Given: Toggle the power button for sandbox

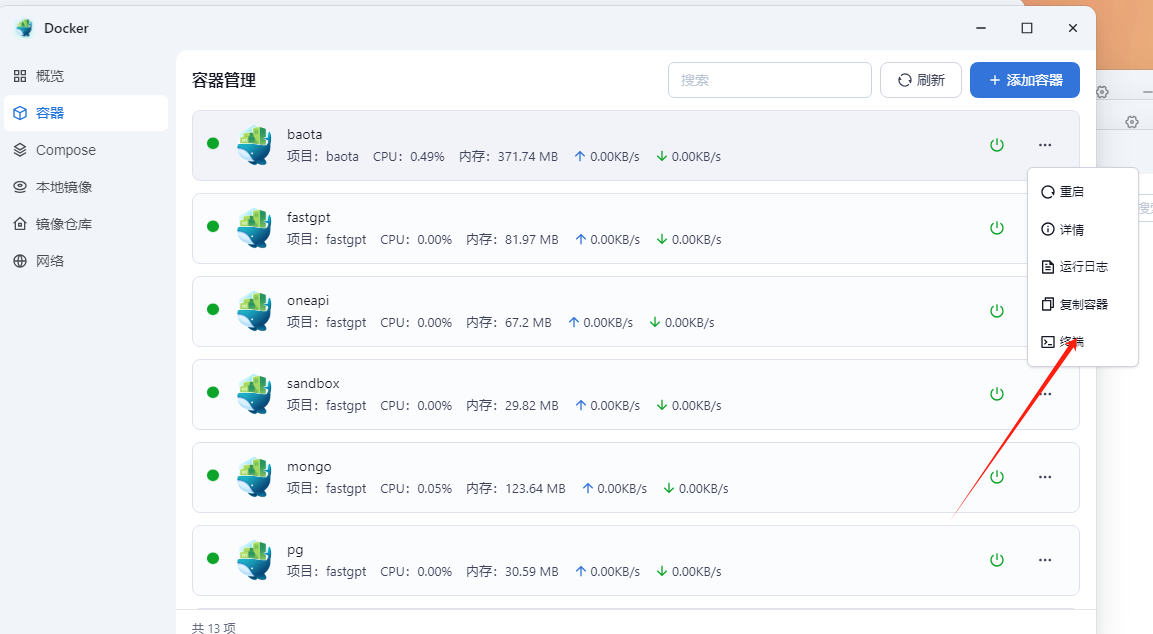Looking at the screenshot, I should (997, 394).
